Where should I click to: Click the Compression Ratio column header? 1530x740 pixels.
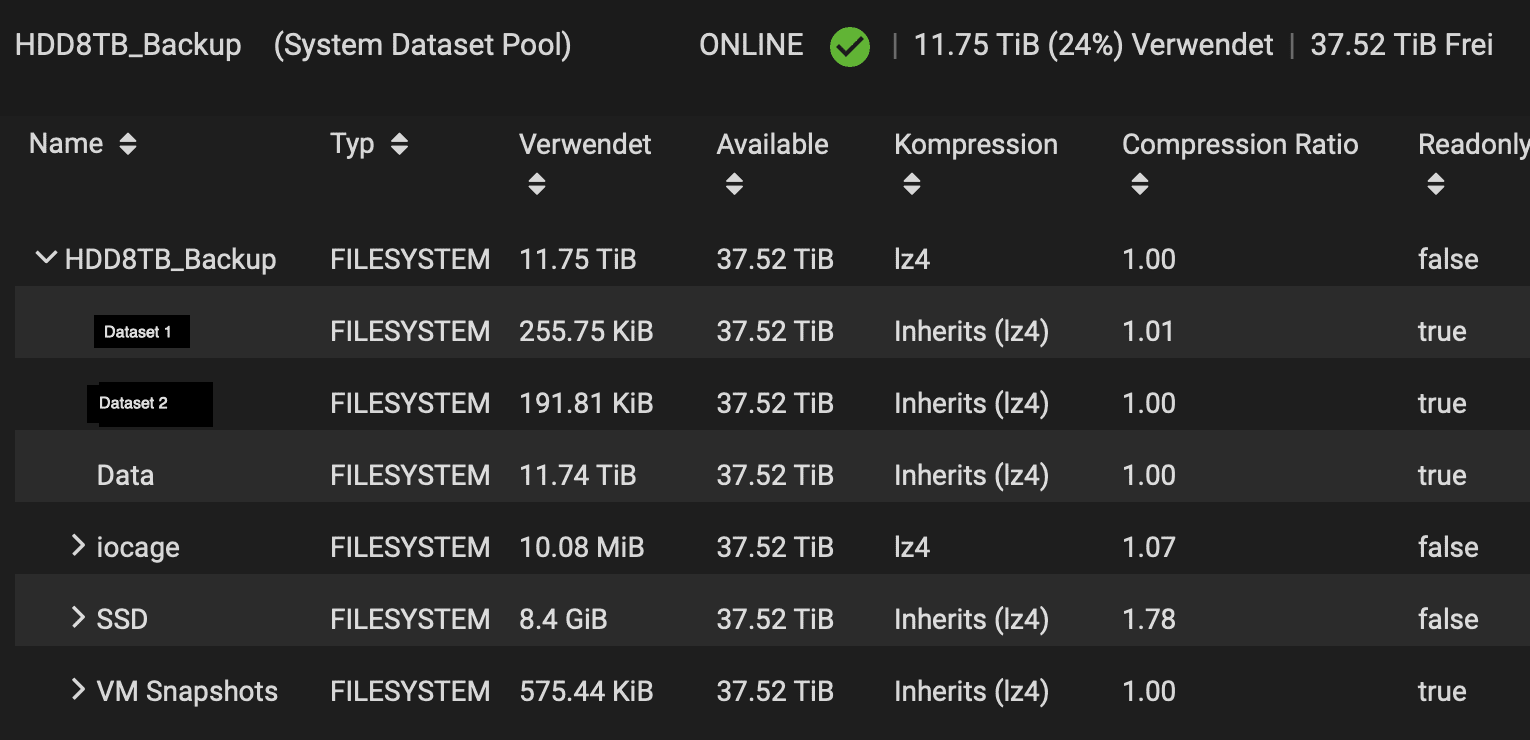click(1239, 145)
